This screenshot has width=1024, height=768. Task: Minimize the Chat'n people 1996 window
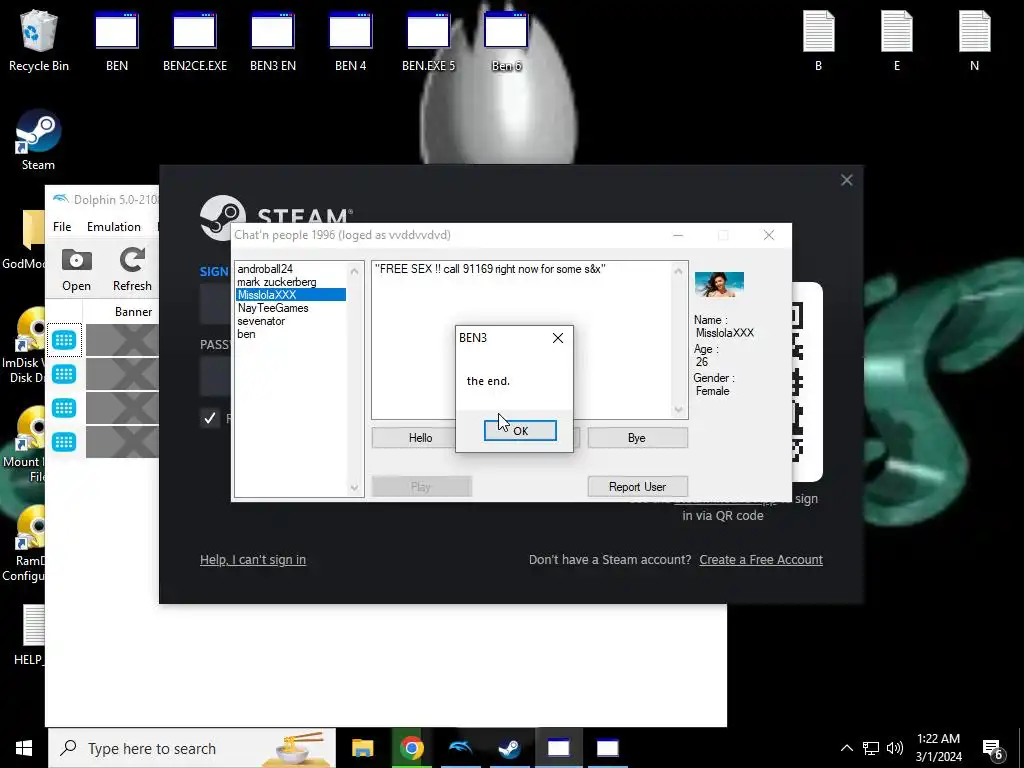pos(678,235)
